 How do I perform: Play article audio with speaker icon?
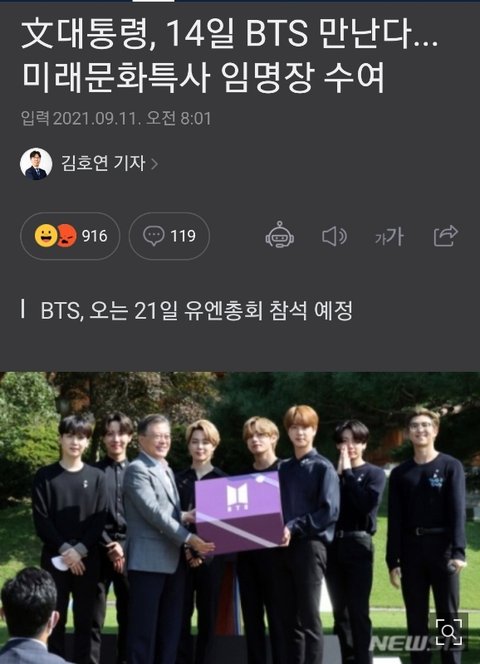[334, 236]
